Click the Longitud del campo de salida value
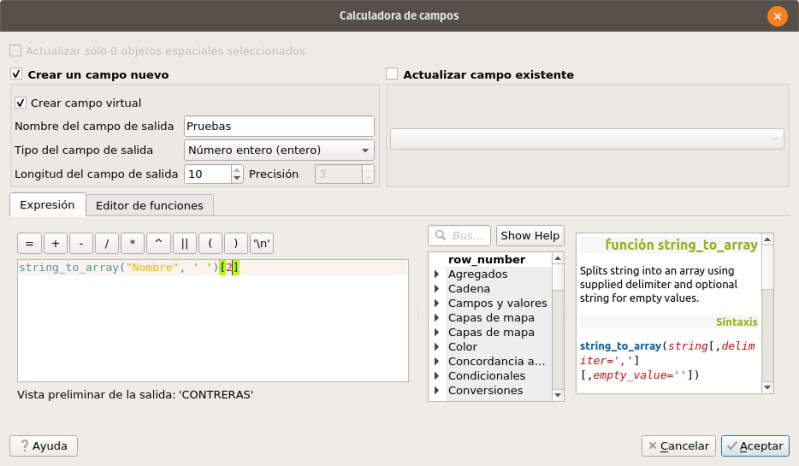This screenshot has width=799, height=466. [208, 174]
